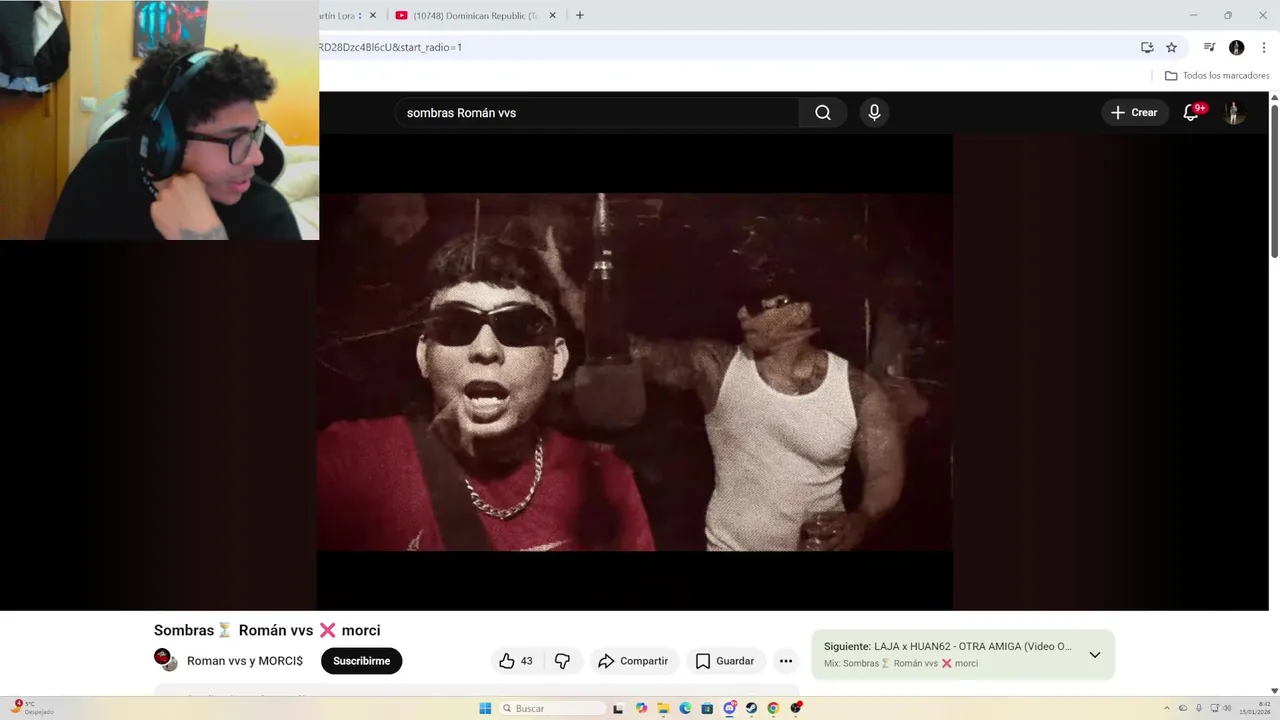Open Chrome three-dot menu
The width and height of the screenshot is (1280, 720).
coord(1263,47)
